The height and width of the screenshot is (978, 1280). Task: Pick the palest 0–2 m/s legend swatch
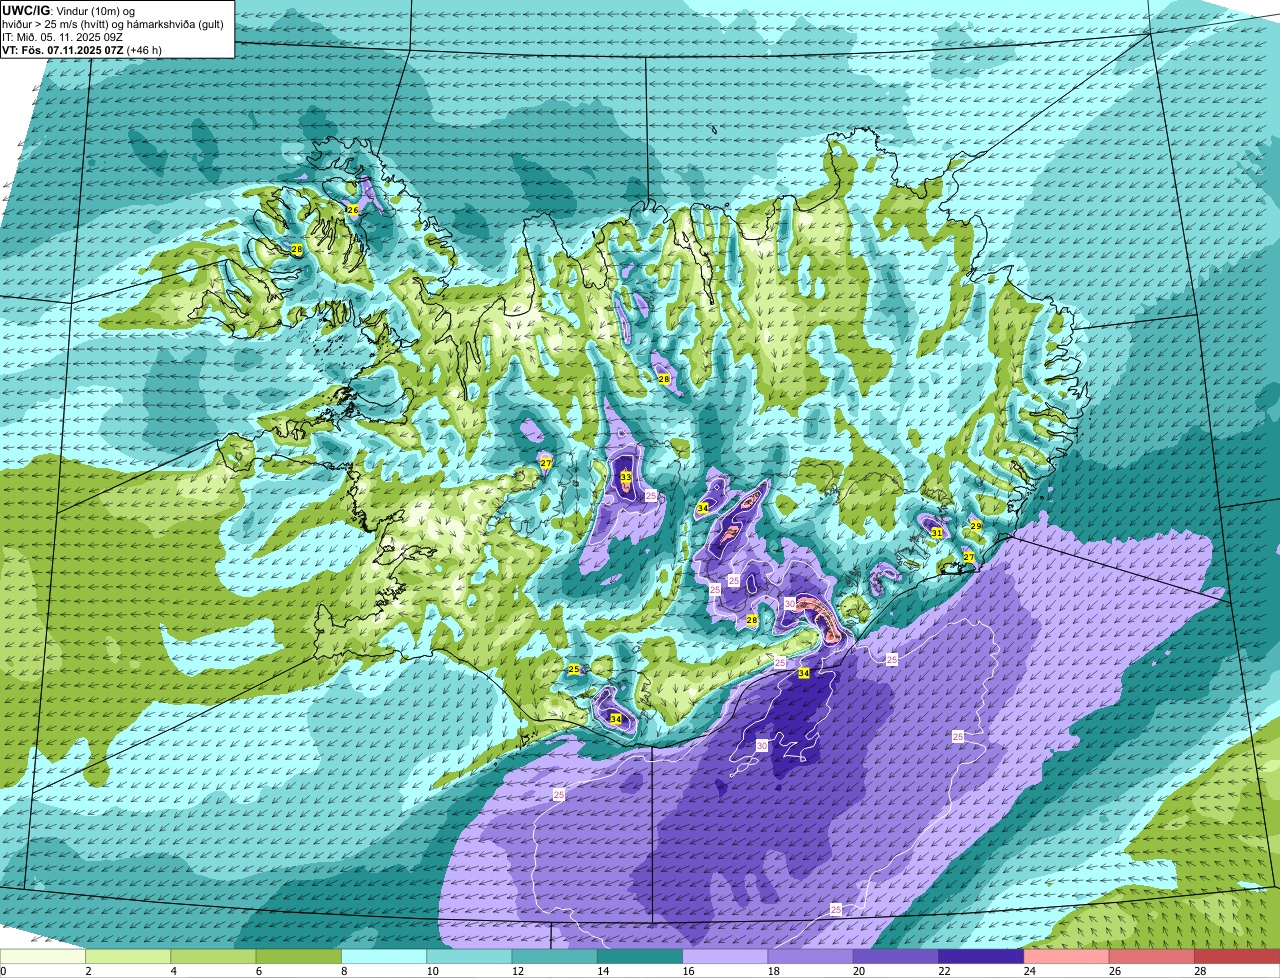point(43,957)
